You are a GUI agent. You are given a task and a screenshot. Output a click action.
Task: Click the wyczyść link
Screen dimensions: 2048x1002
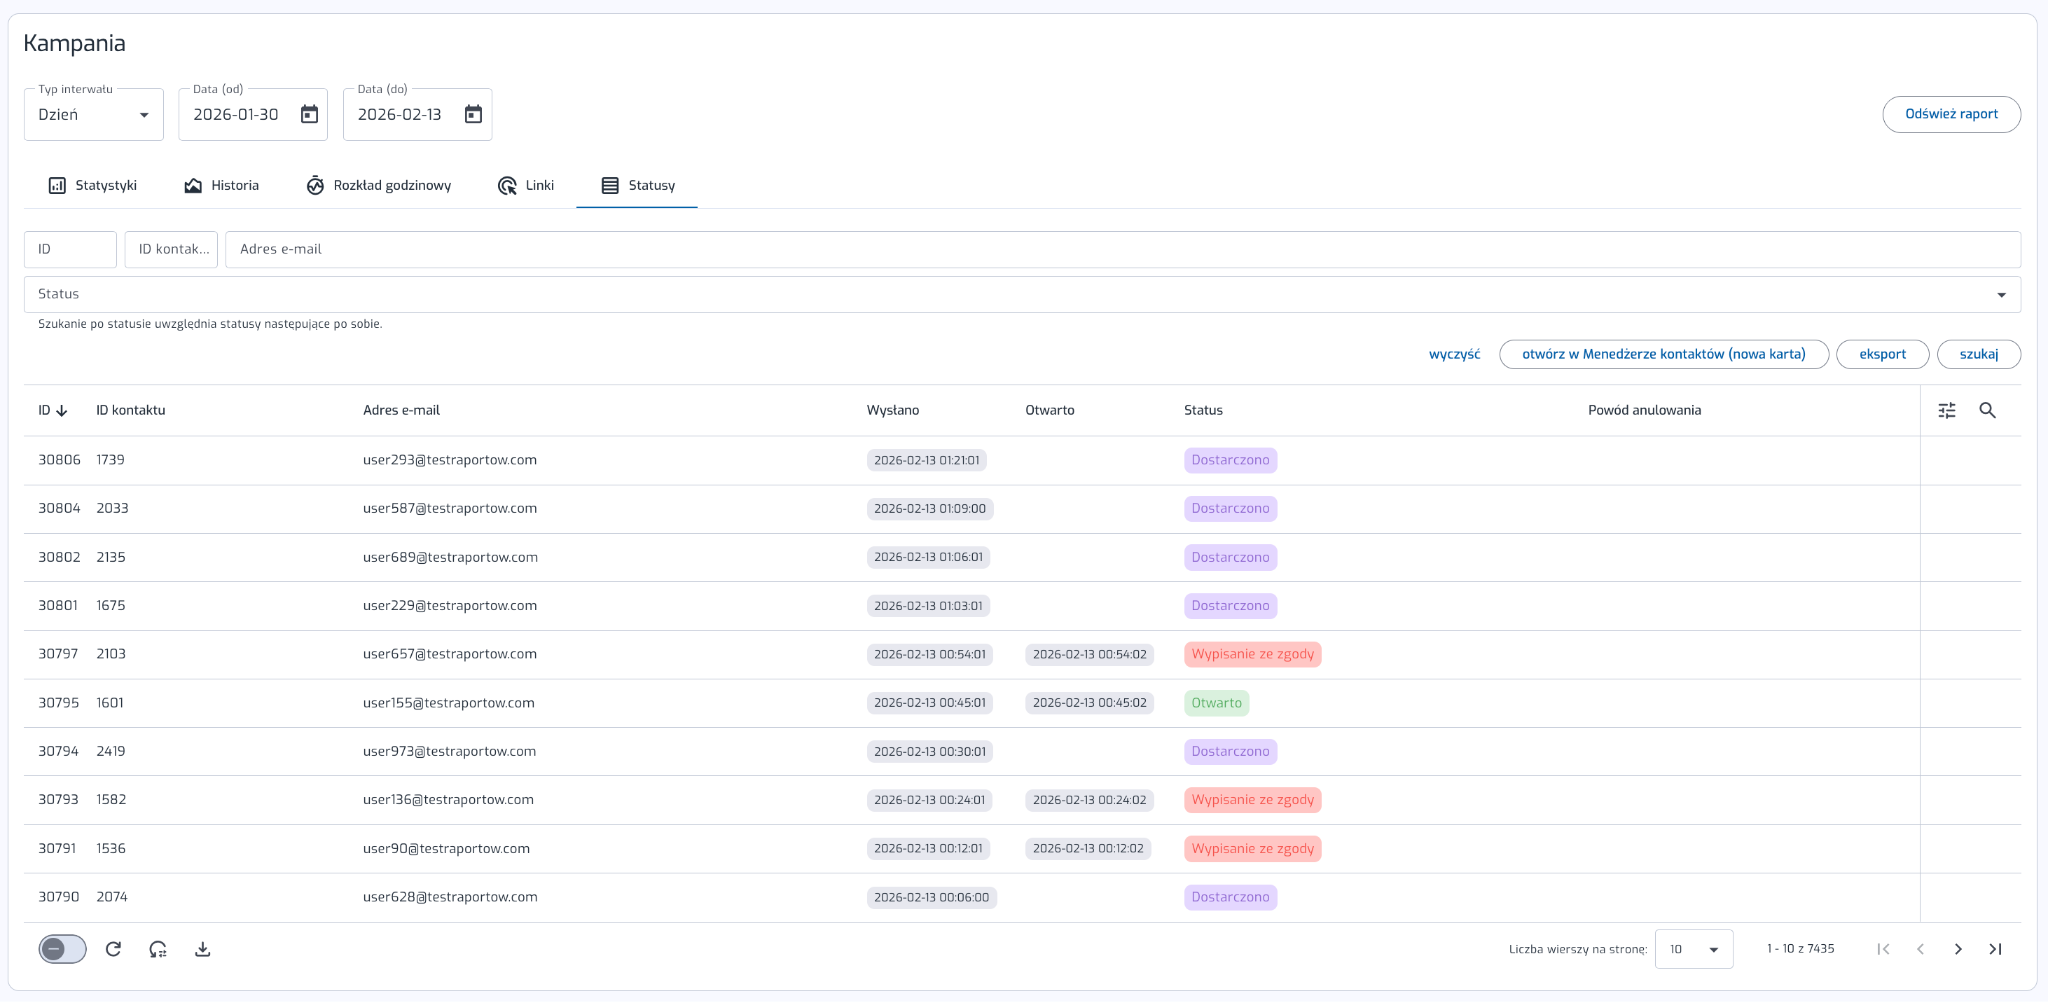pos(1454,354)
